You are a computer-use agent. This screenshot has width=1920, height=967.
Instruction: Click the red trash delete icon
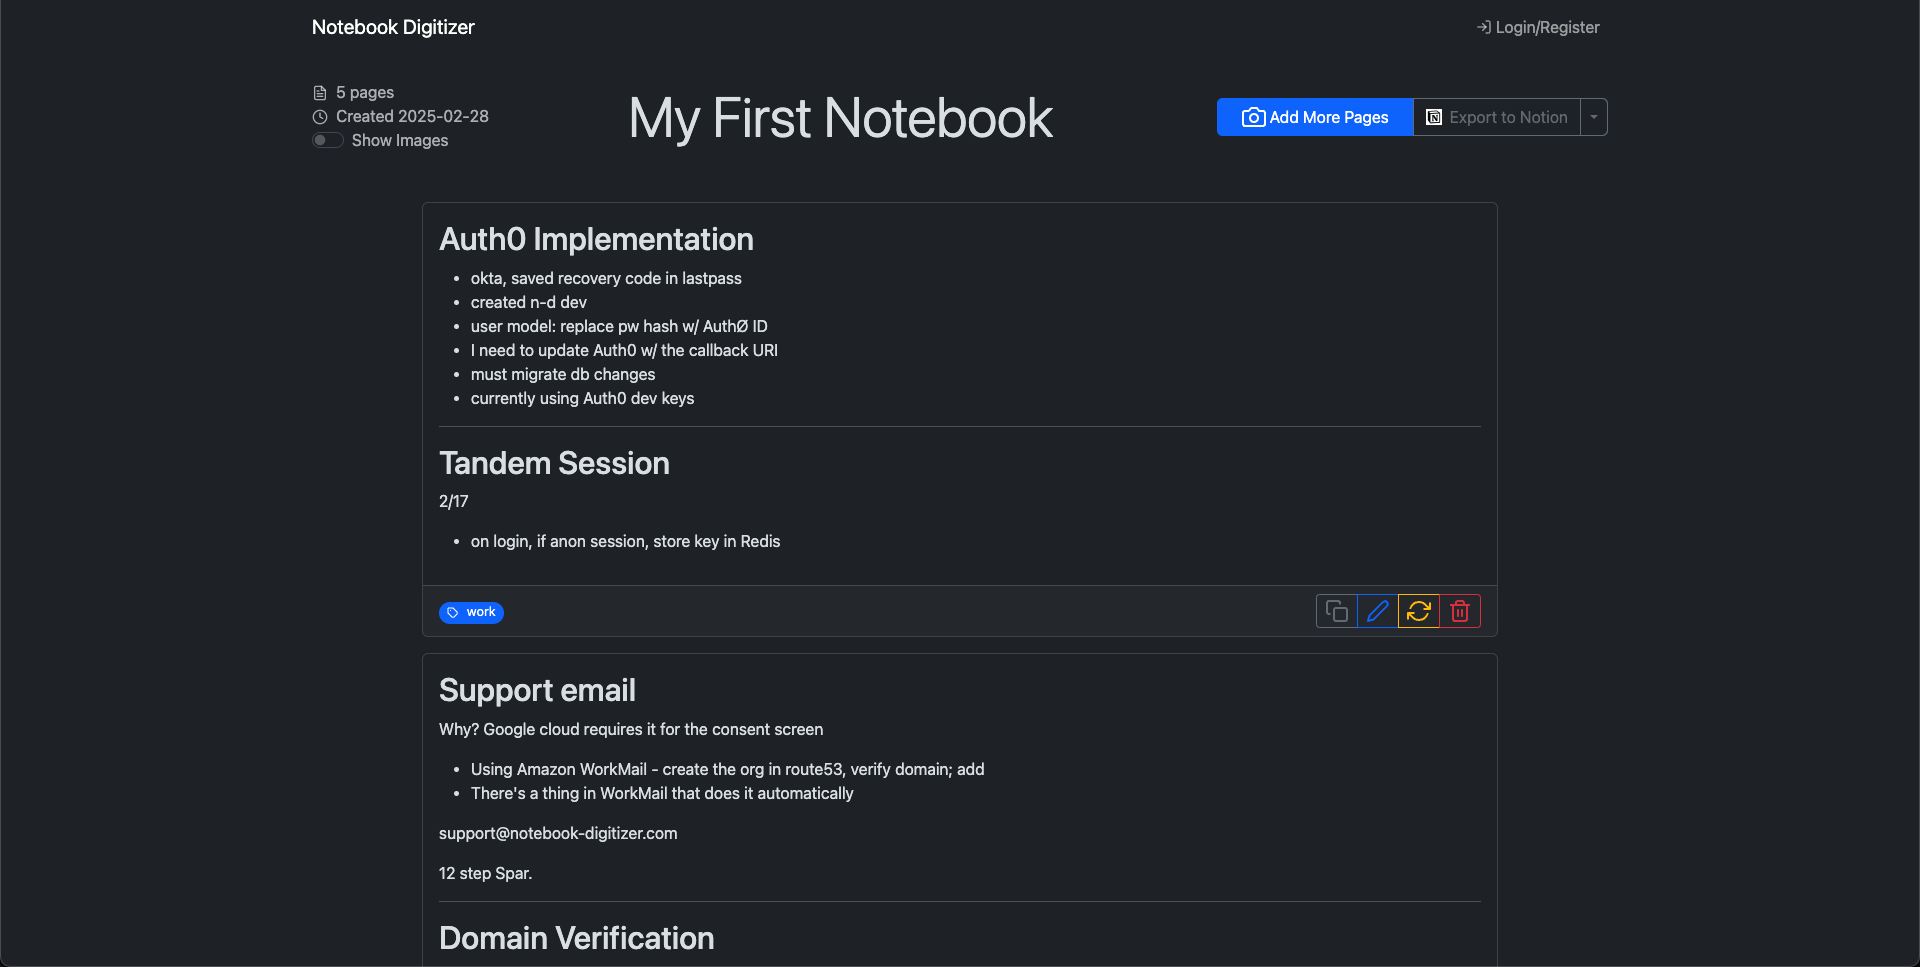click(1459, 611)
